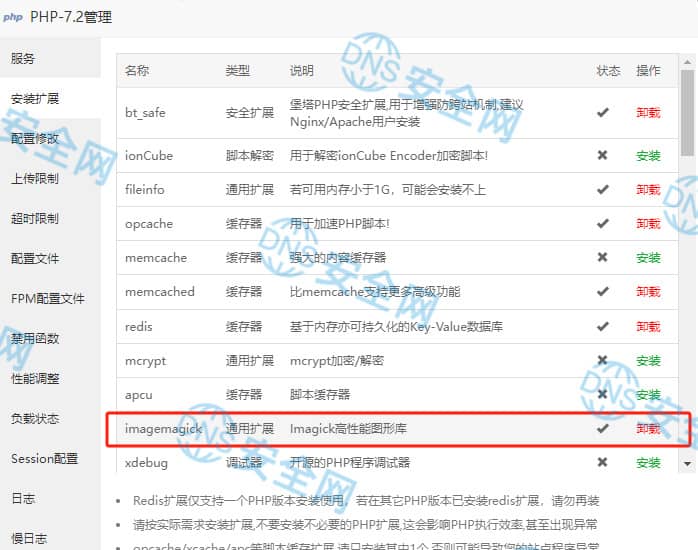698x550 pixels.
Task: Click the bt_safe extension name
Action: pos(145,113)
